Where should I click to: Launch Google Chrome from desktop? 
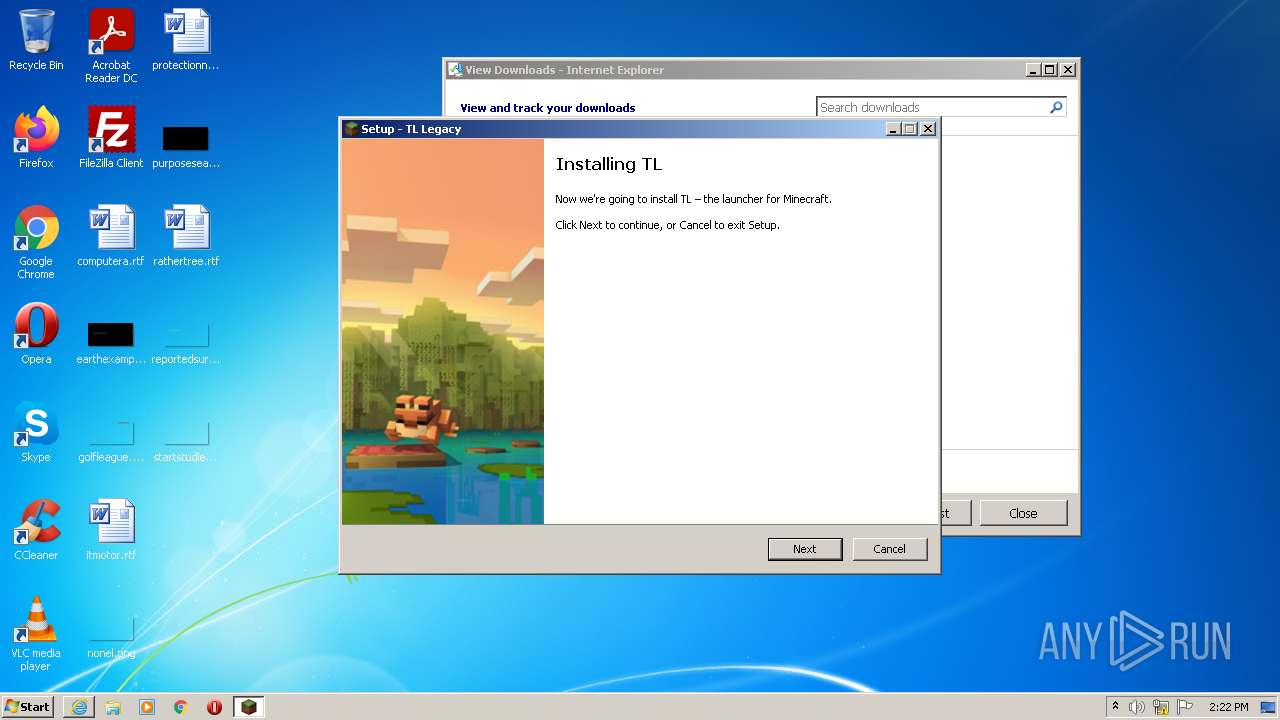36,242
